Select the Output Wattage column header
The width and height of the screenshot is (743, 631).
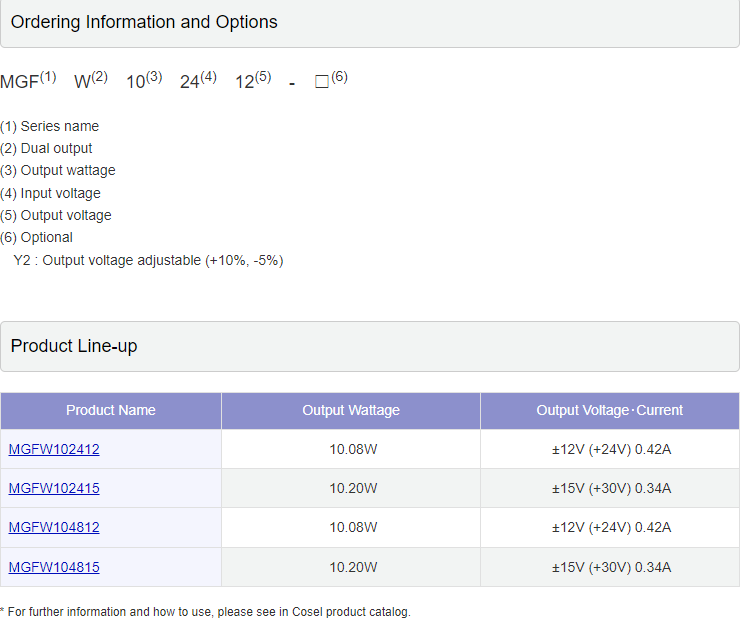tap(351, 410)
